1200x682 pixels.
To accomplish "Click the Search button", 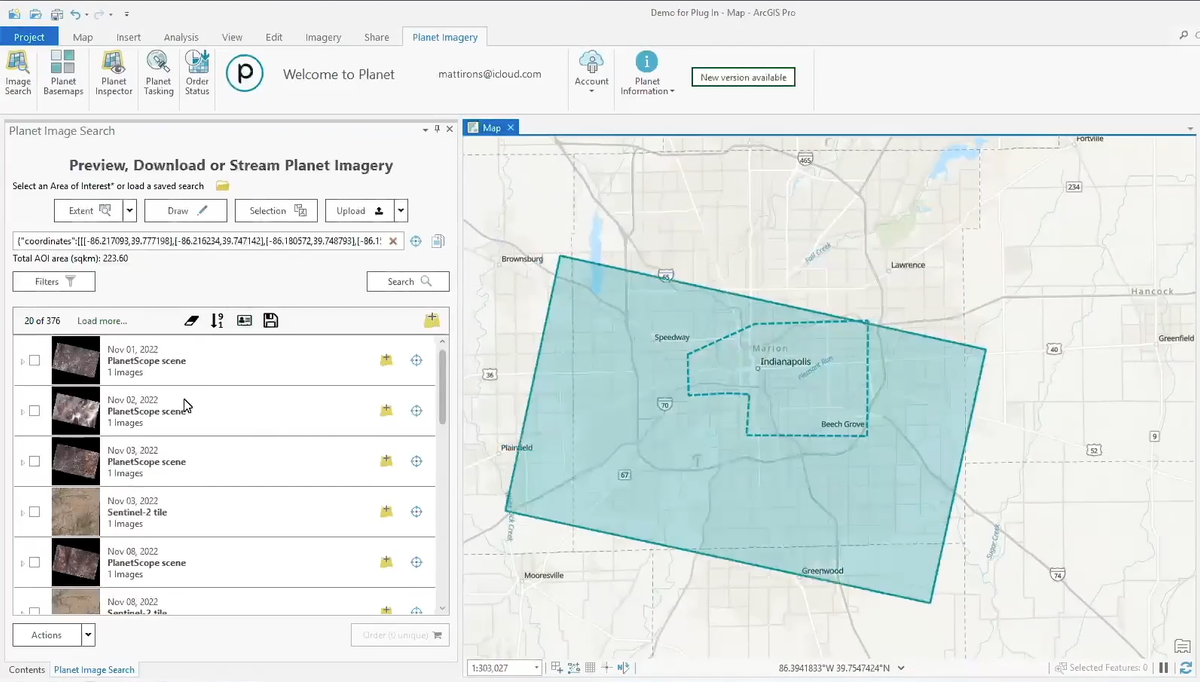I will click(x=408, y=282).
